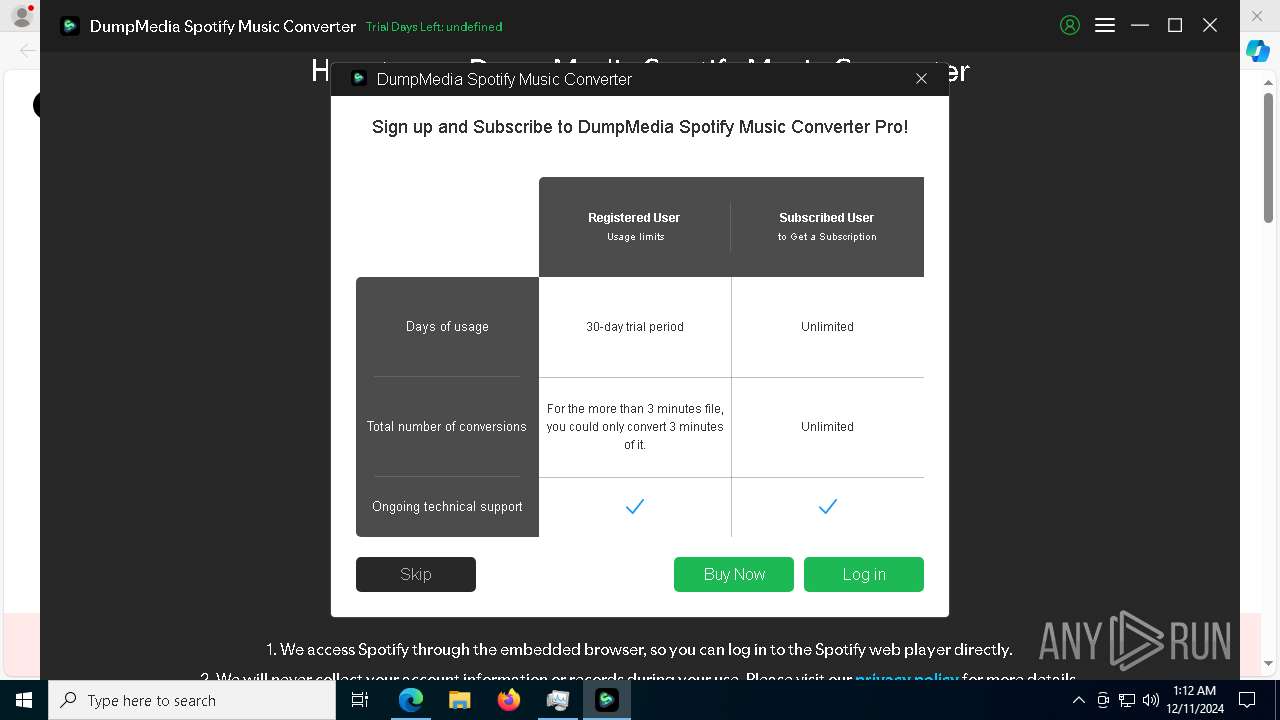Open File Explorer from taskbar
1280x720 pixels.
tap(459, 700)
